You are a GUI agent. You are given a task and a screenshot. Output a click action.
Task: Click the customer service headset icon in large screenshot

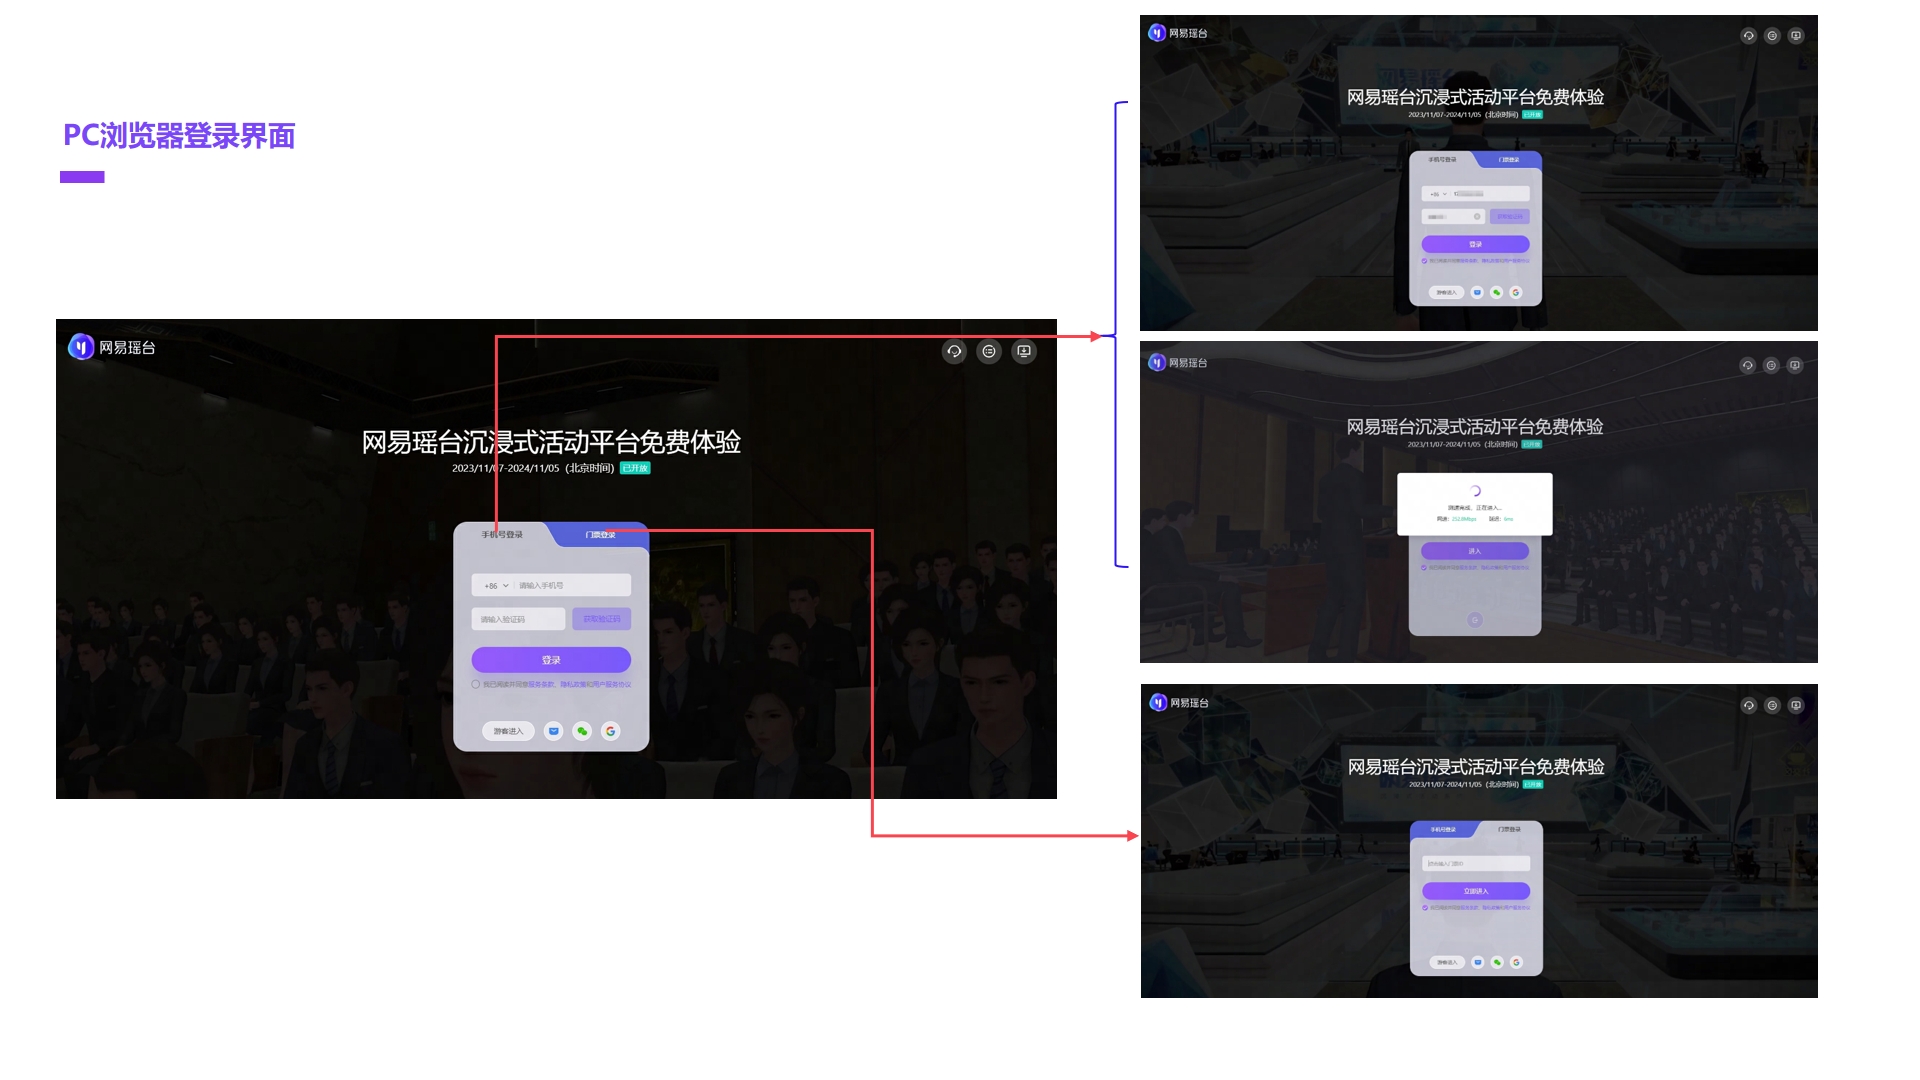[954, 351]
